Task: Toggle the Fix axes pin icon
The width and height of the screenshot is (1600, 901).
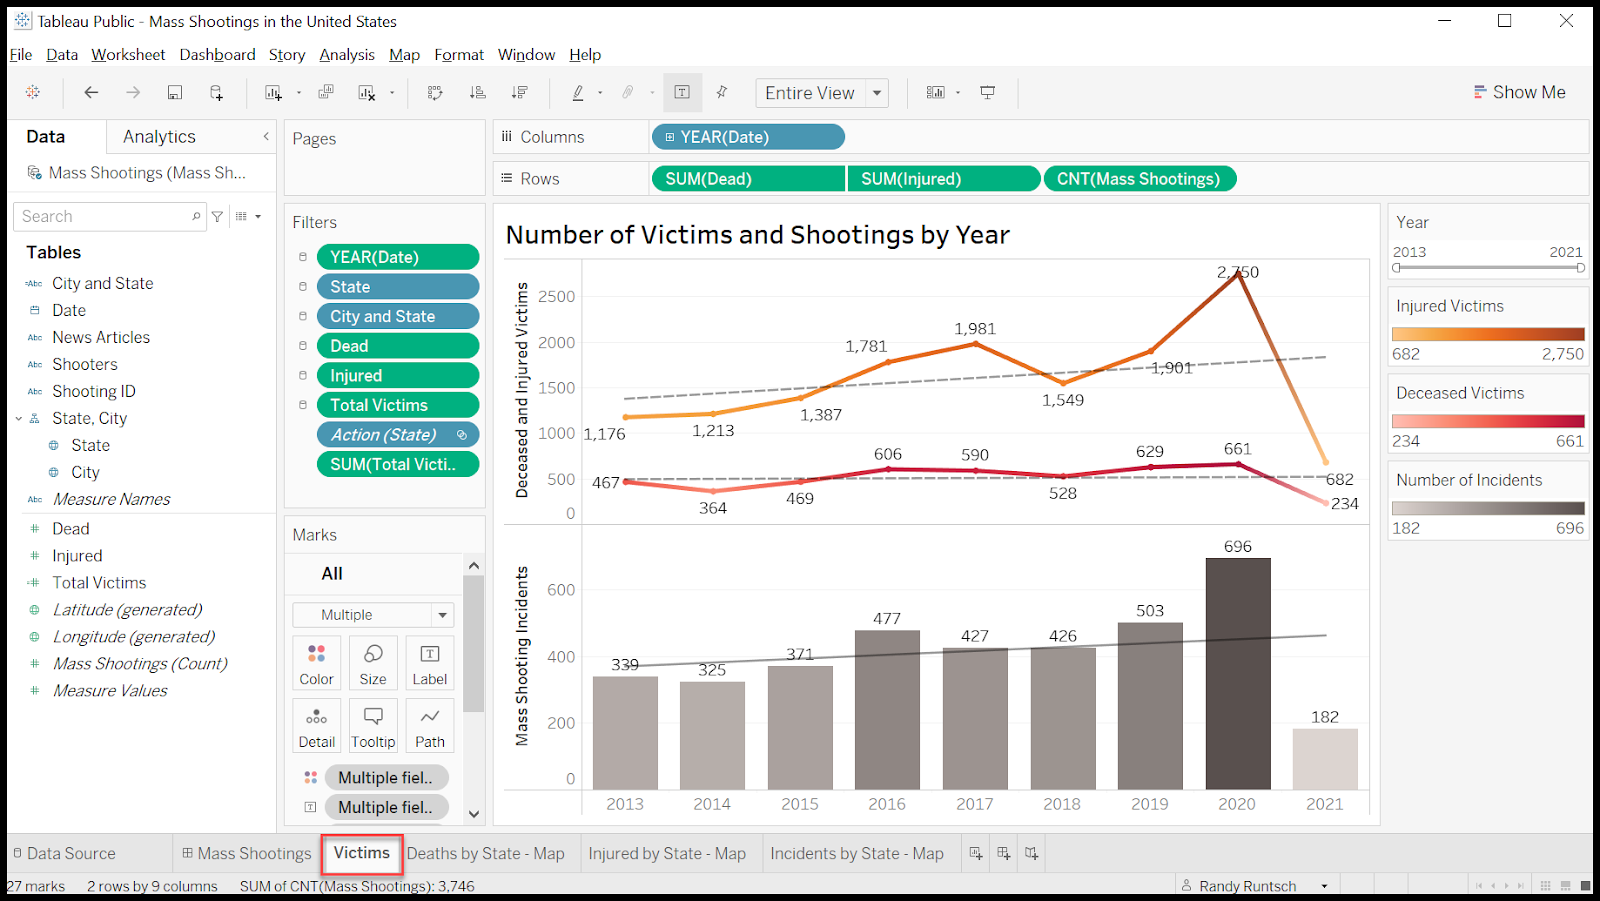Action: [722, 92]
